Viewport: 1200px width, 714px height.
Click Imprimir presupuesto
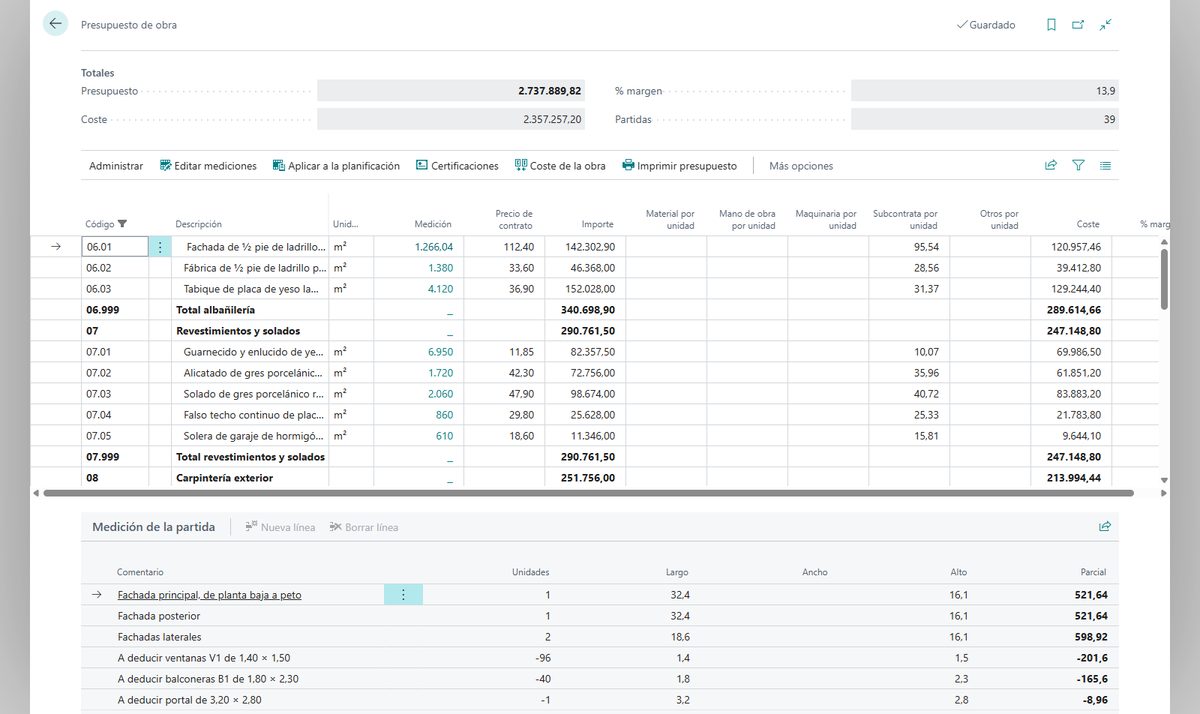click(x=679, y=166)
